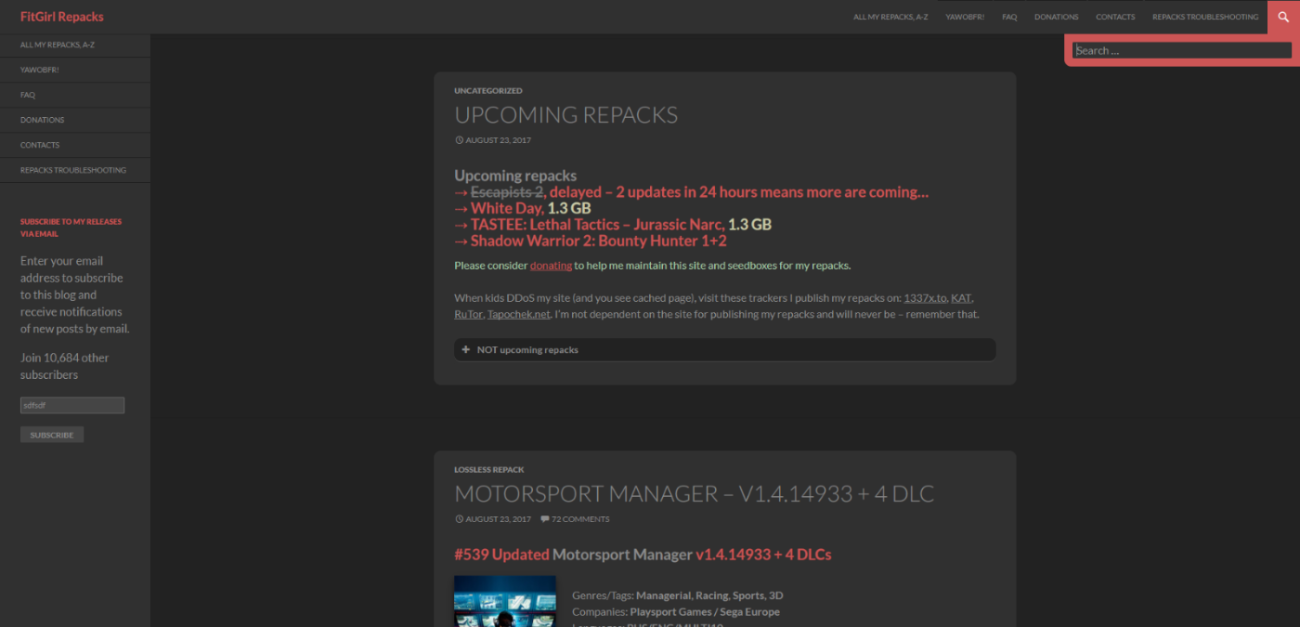Open the Upcoming Repacks post title
Screen dimensions: 1300x627
tap(566, 115)
